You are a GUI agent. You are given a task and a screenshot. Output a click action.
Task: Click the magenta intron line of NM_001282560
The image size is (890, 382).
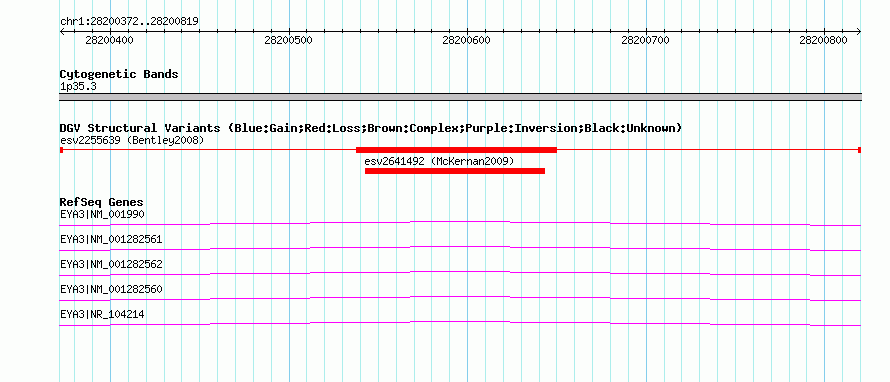point(460,298)
